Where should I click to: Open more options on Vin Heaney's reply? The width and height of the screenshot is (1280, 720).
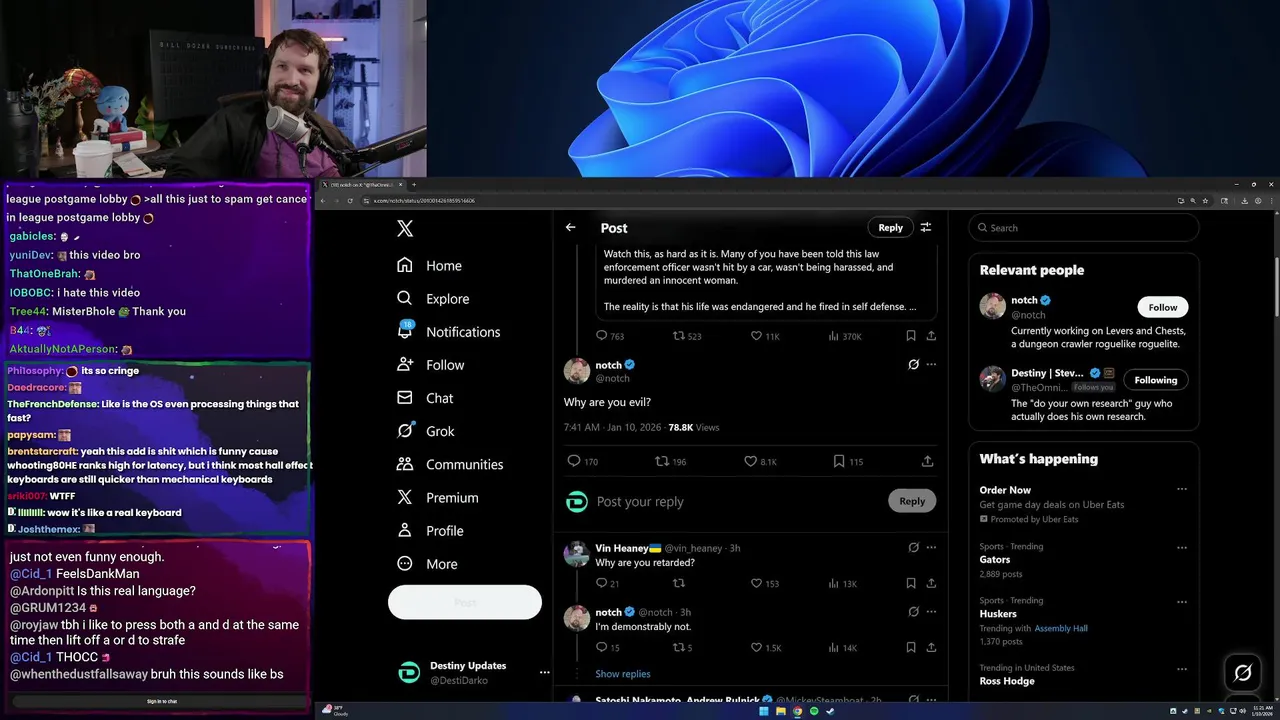pos(931,548)
